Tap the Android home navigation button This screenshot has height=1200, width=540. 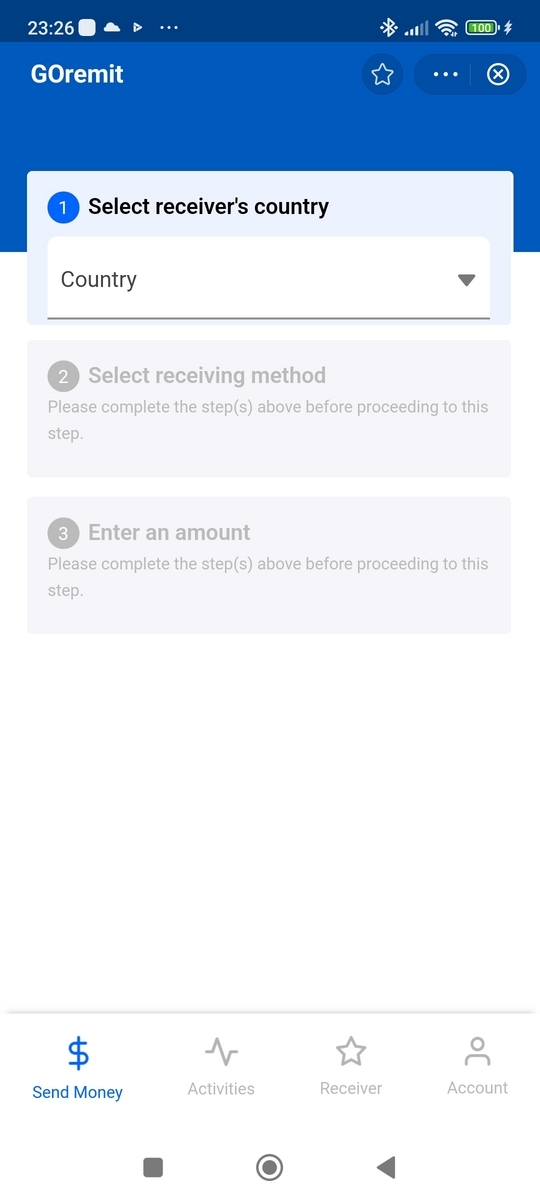pyautogui.click(x=269, y=1167)
